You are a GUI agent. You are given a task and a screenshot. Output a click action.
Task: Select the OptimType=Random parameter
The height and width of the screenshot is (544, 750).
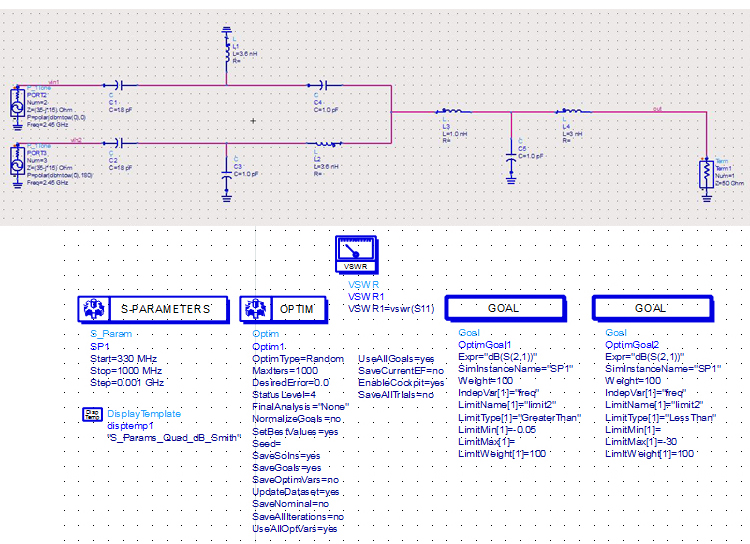tap(298, 359)
